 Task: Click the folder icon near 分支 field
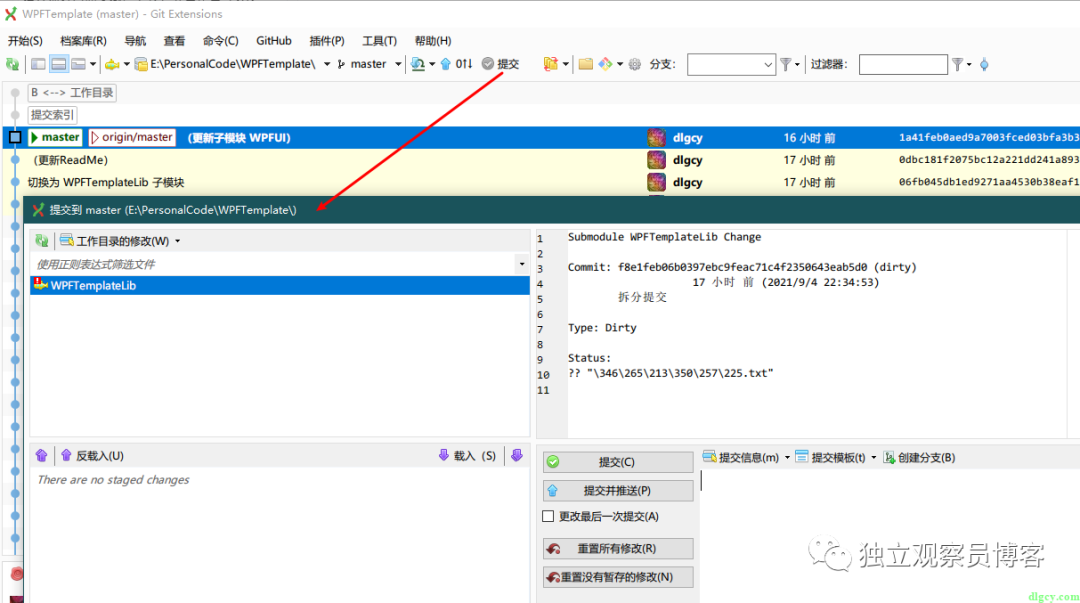click(x=586, y=64)
